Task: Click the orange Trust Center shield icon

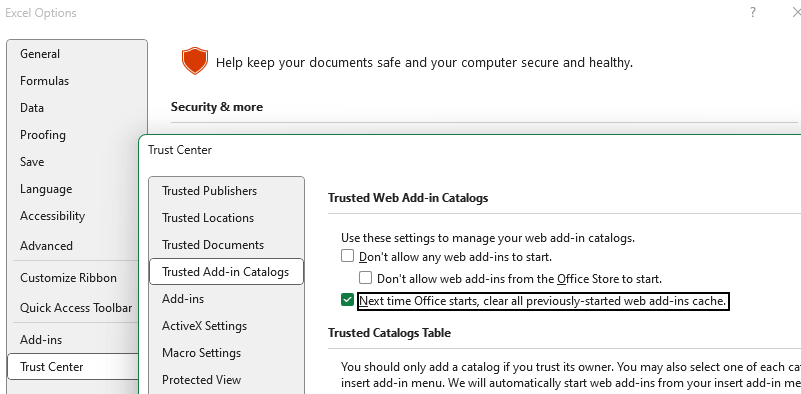Action: (195, 61)
